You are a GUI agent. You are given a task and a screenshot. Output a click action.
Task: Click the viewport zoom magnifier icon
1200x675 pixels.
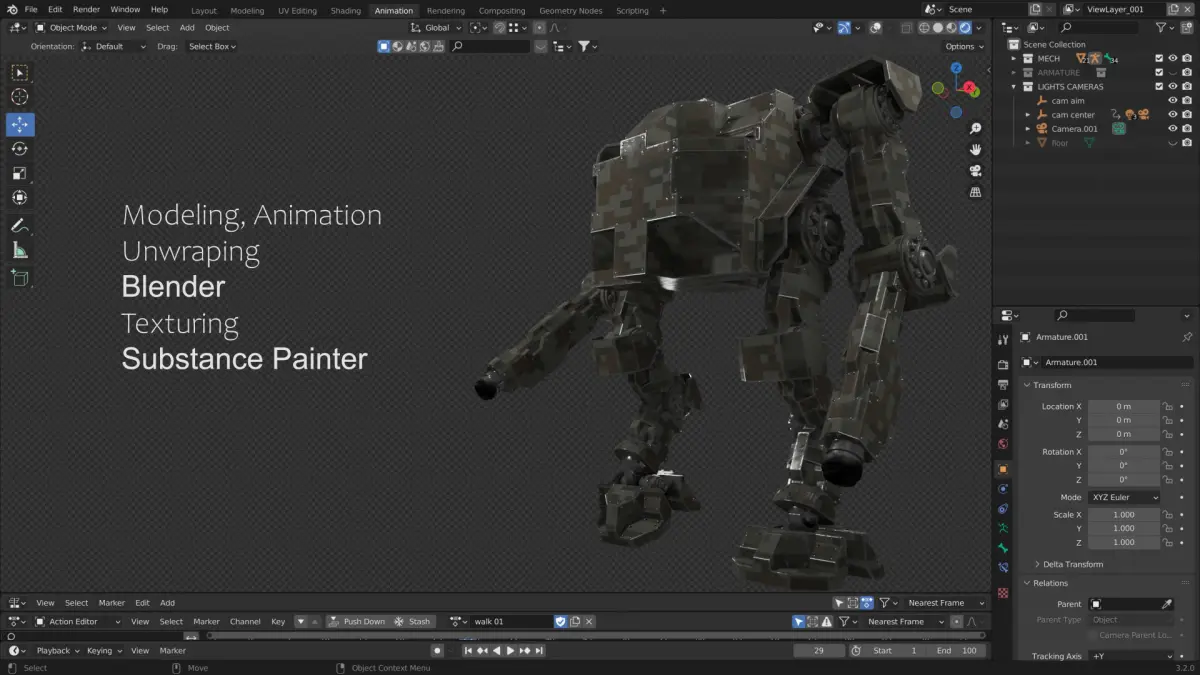pyautogui.click(x=975, y=128)
